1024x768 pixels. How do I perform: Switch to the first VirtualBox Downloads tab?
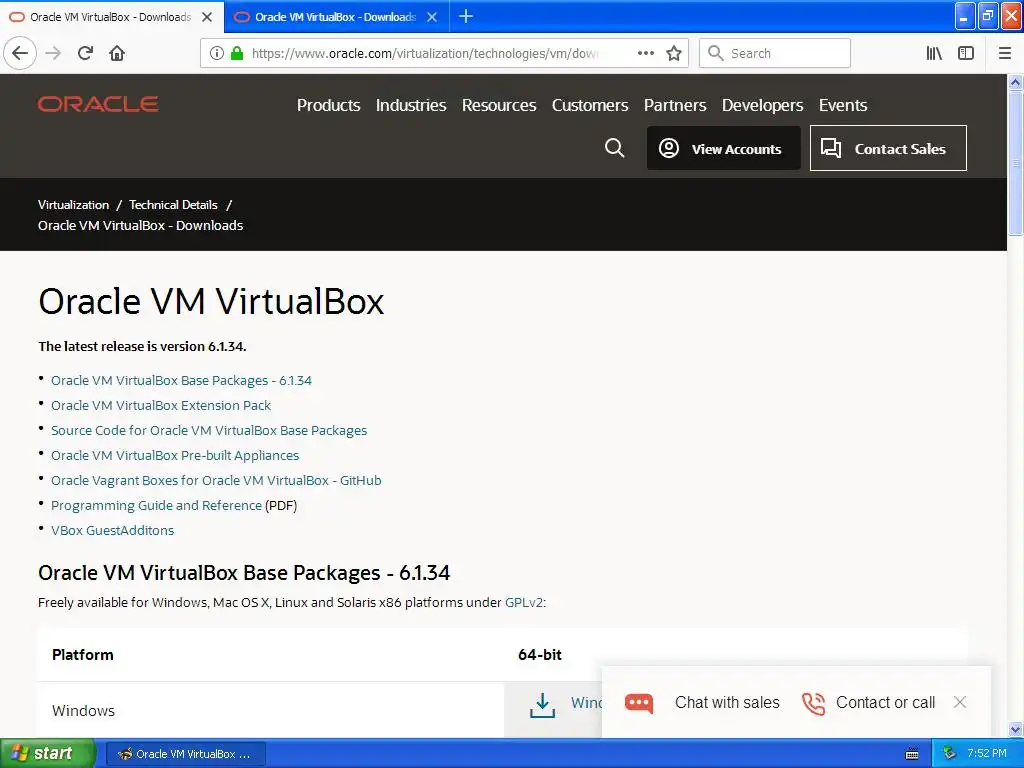coord(110,17)
